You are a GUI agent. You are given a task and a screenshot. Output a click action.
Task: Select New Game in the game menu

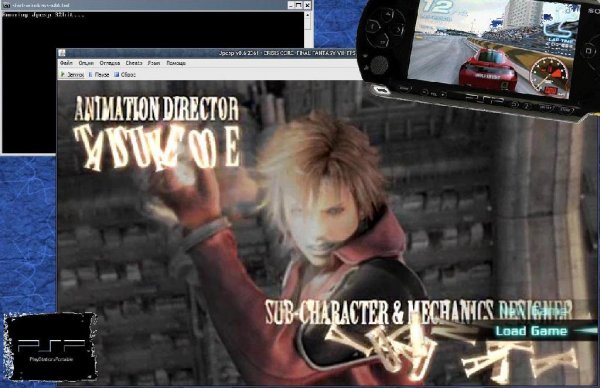(x=533, y=312)
